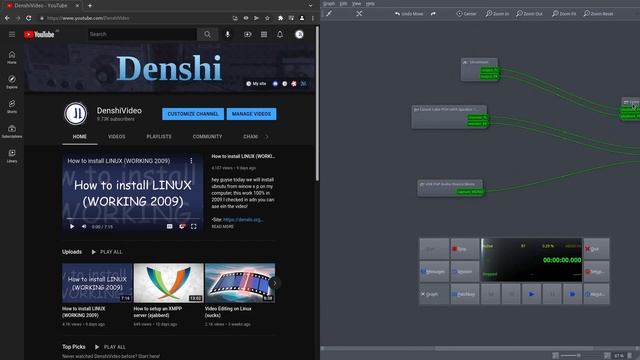Open a new browser tab
The height and width of the screenshot is (360, 640).
click(90, 6)
